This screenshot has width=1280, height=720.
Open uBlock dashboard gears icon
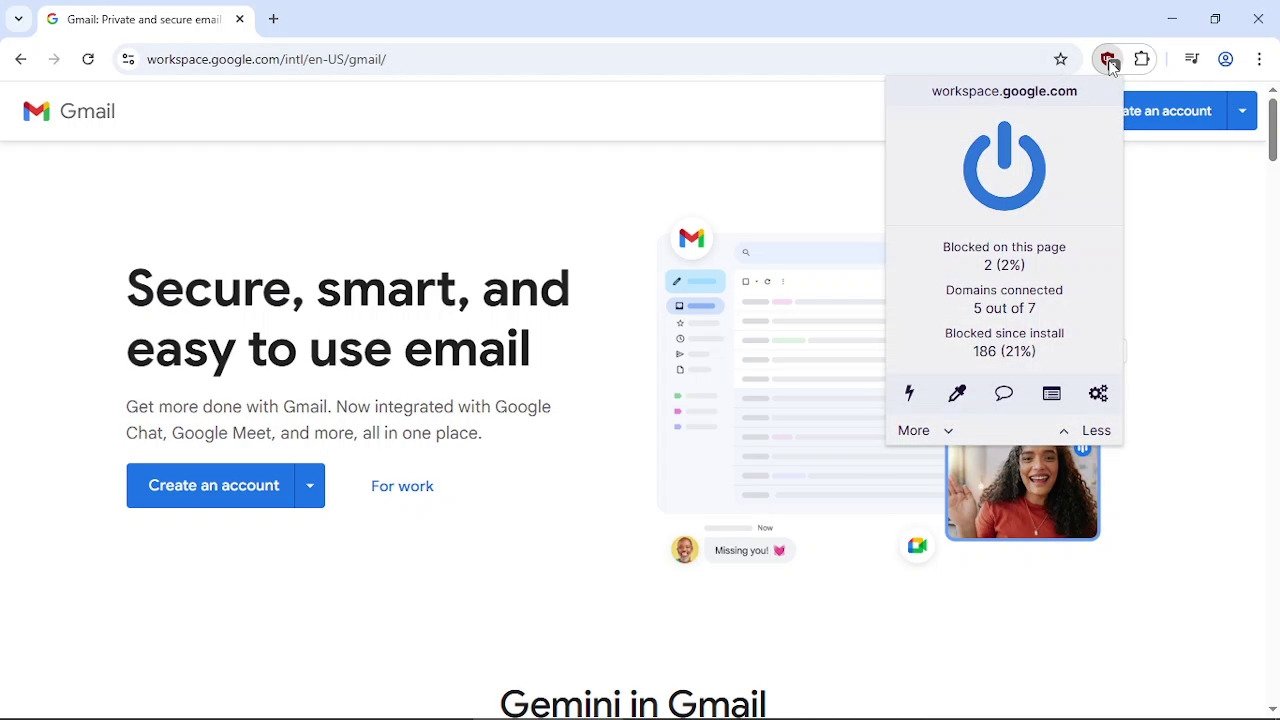(1098, 394)
